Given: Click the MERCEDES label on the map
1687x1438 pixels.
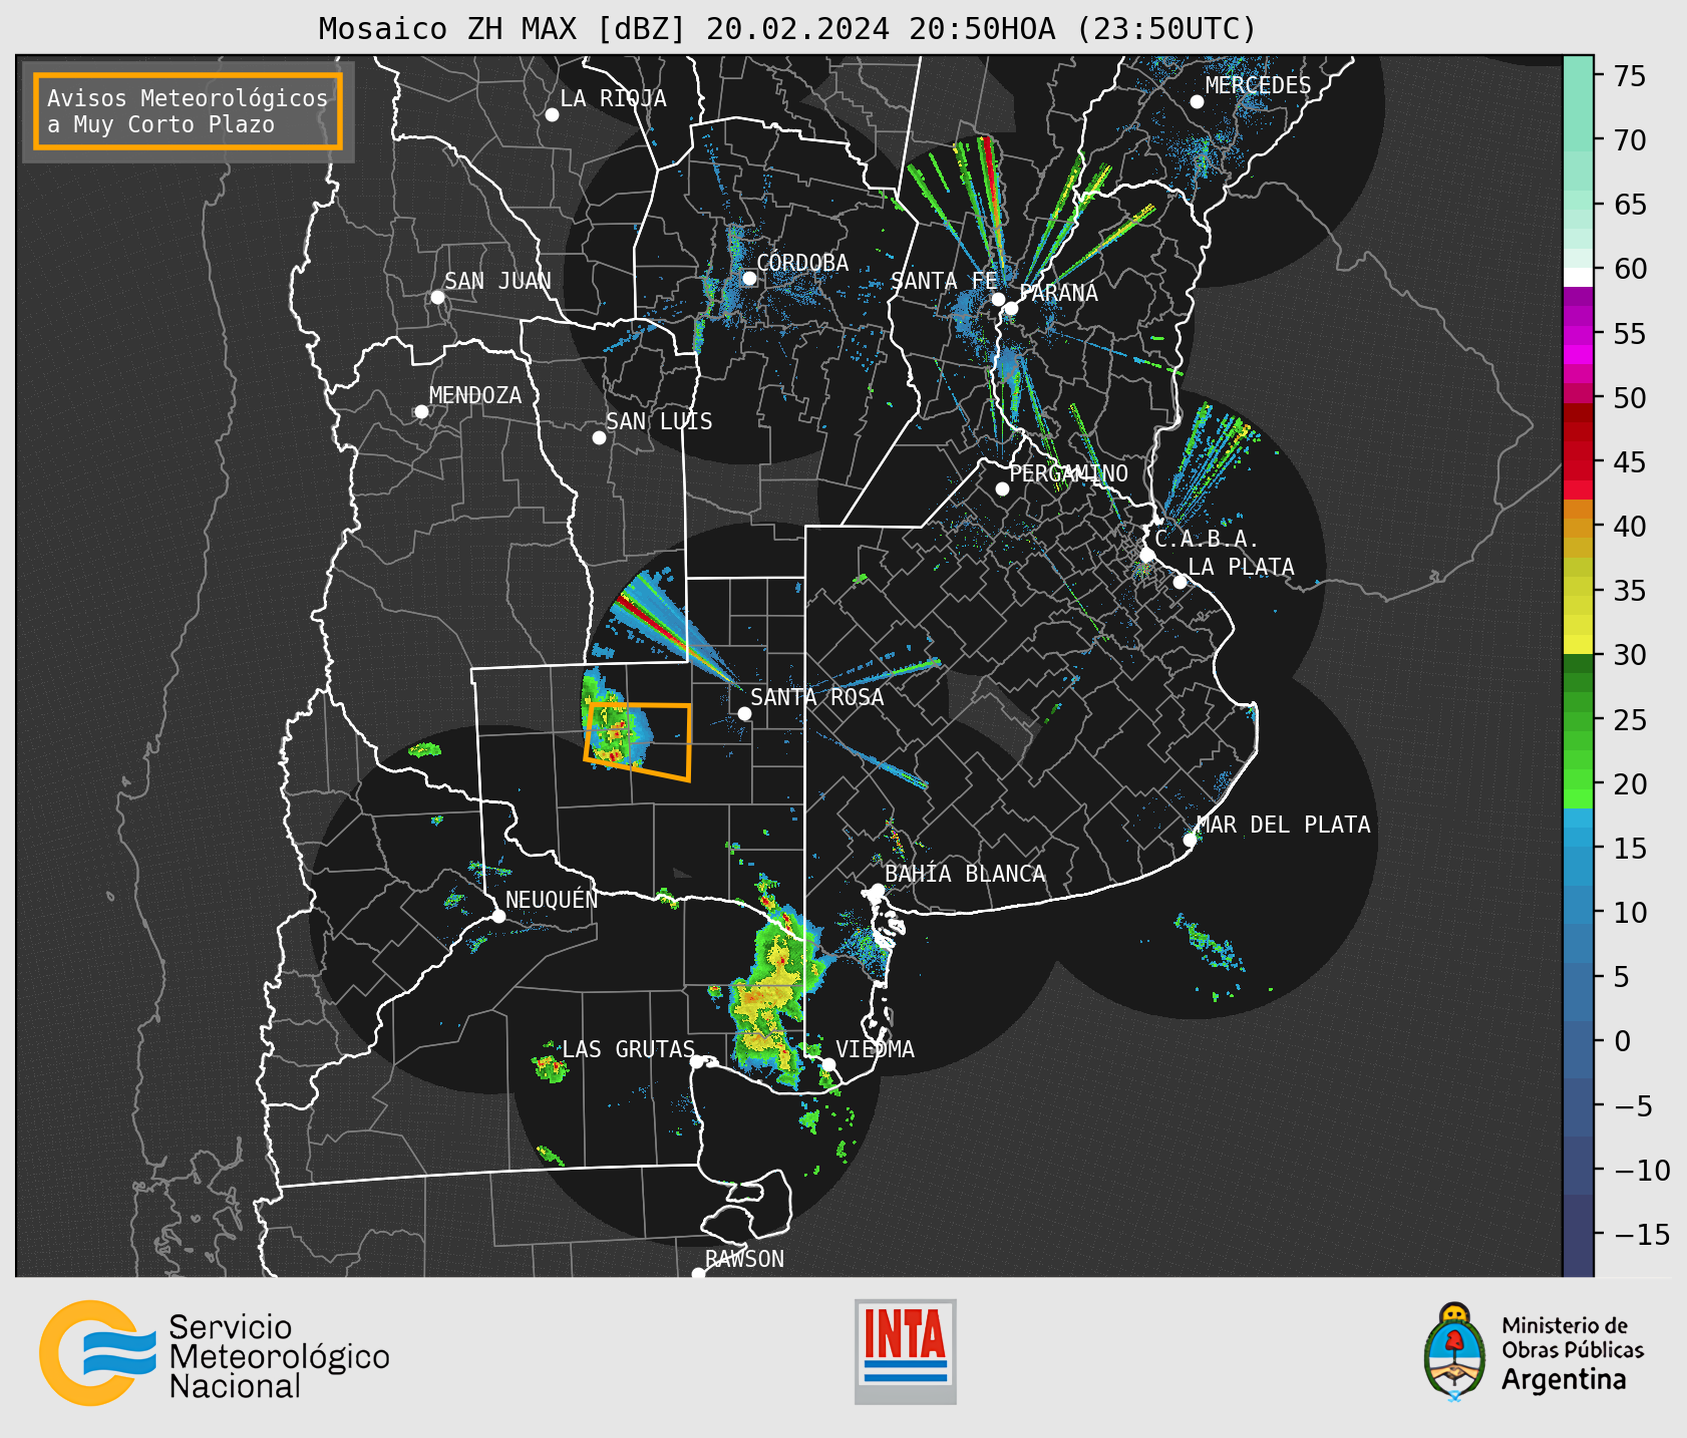Looking at the screenshot, I should point(1258,85).
